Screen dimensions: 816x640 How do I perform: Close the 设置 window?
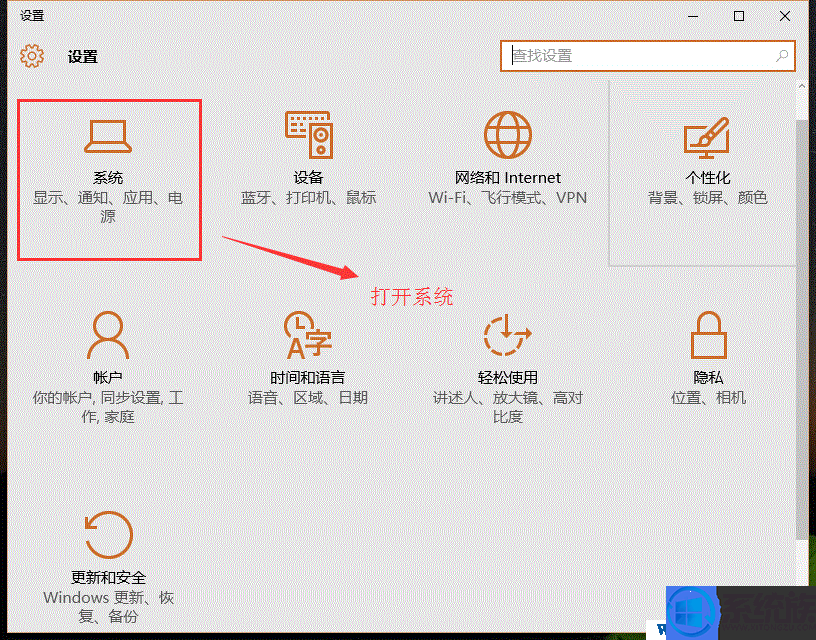coord(785,16)
